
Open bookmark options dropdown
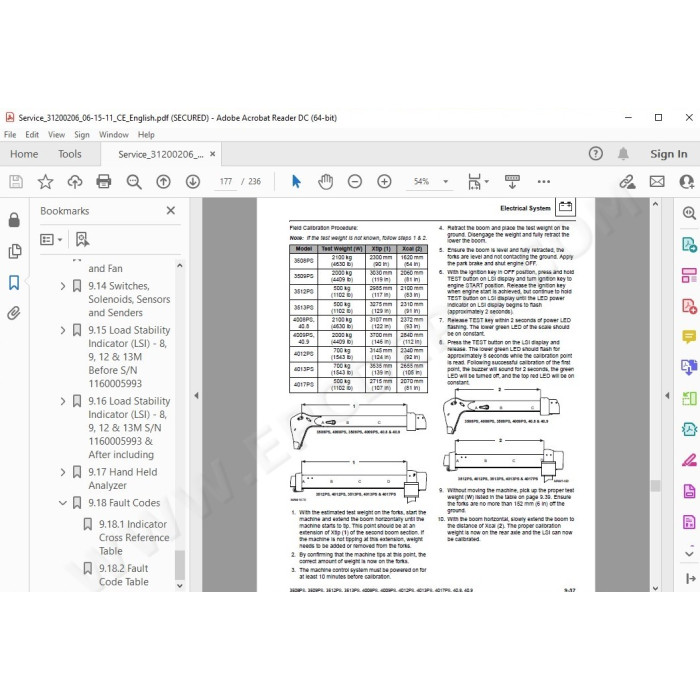[x=51, y=240]
